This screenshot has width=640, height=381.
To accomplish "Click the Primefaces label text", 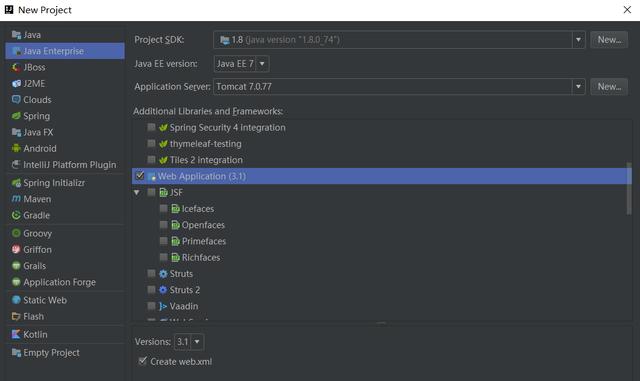I will pyautogui.click(x=204, y=241).
